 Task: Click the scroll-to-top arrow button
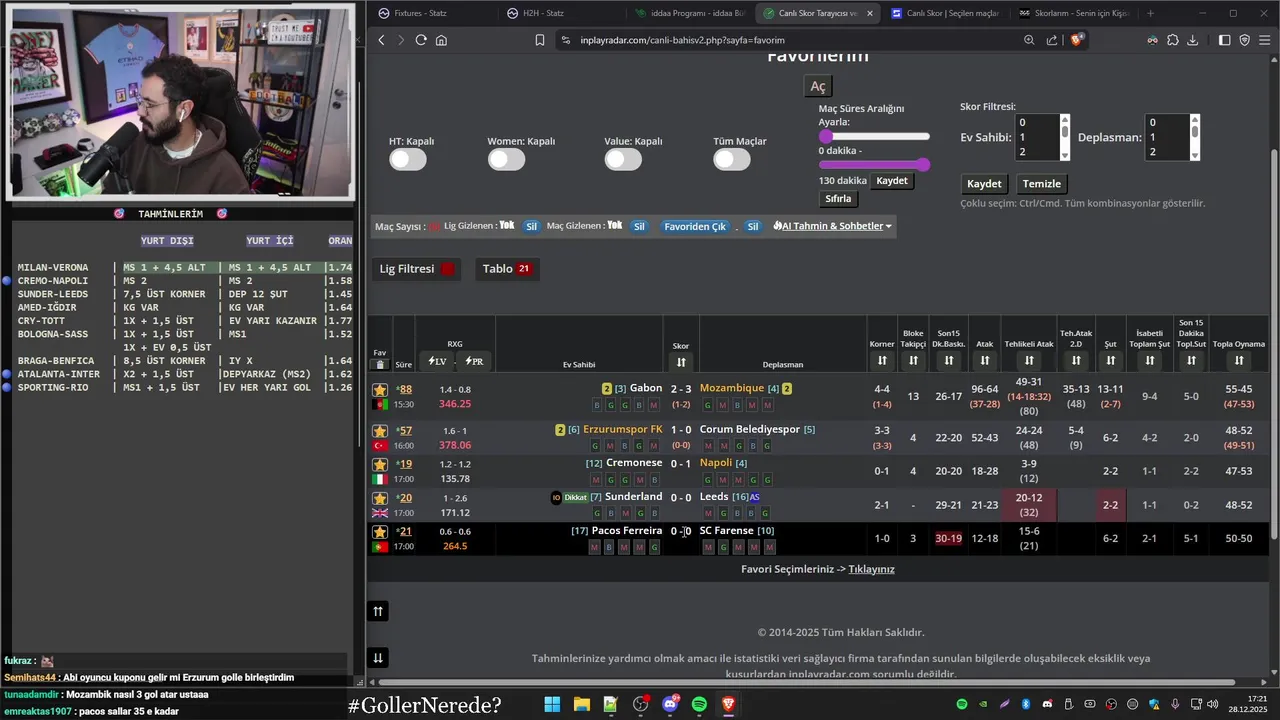(378, 611)
